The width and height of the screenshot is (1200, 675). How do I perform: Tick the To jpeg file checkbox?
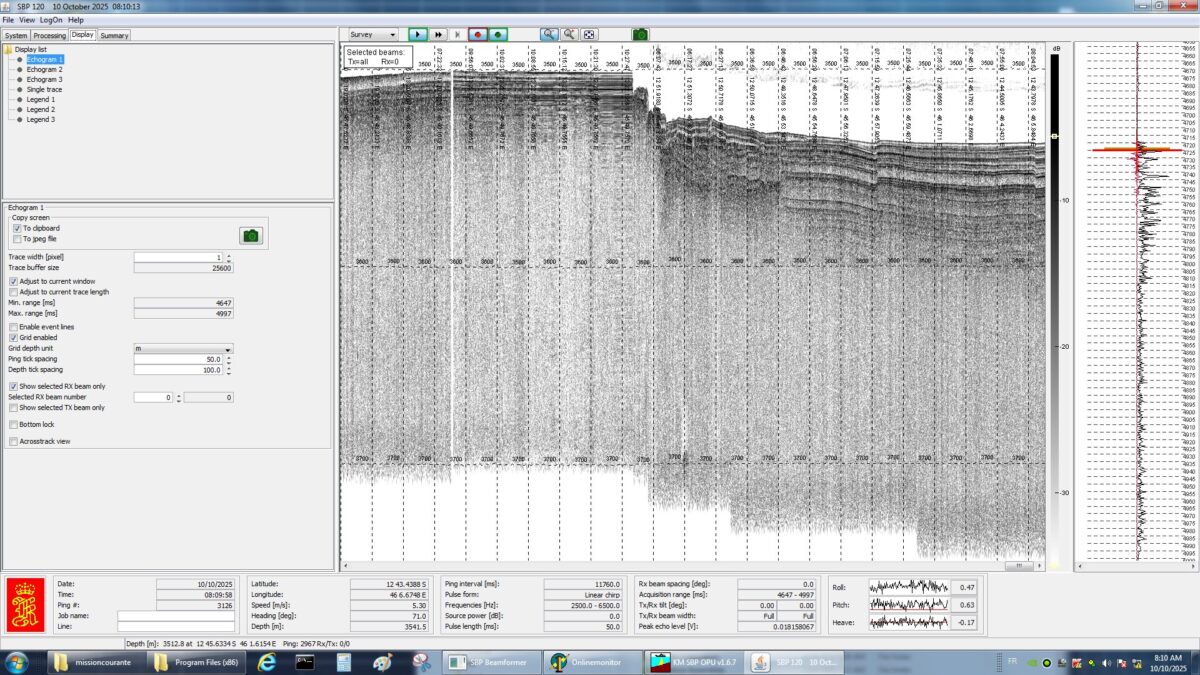coord(17,239)
